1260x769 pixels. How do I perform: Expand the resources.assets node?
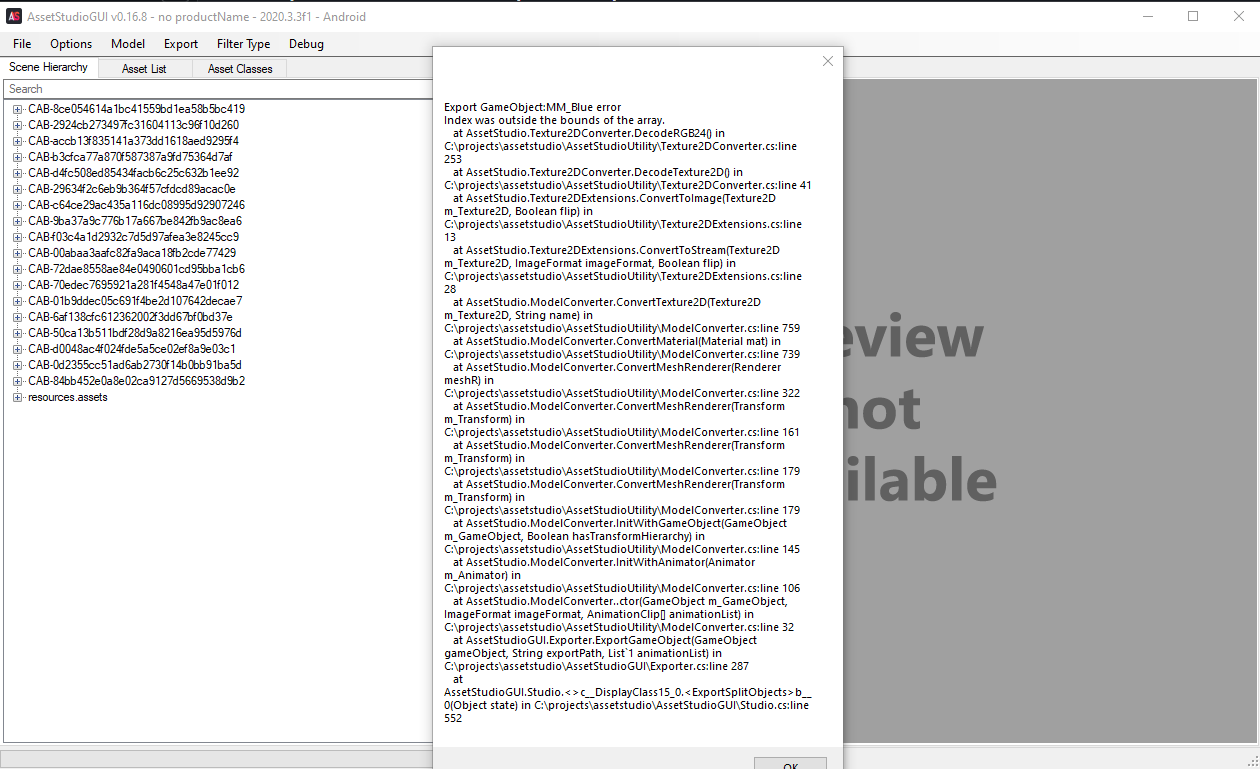click(15, 397)
